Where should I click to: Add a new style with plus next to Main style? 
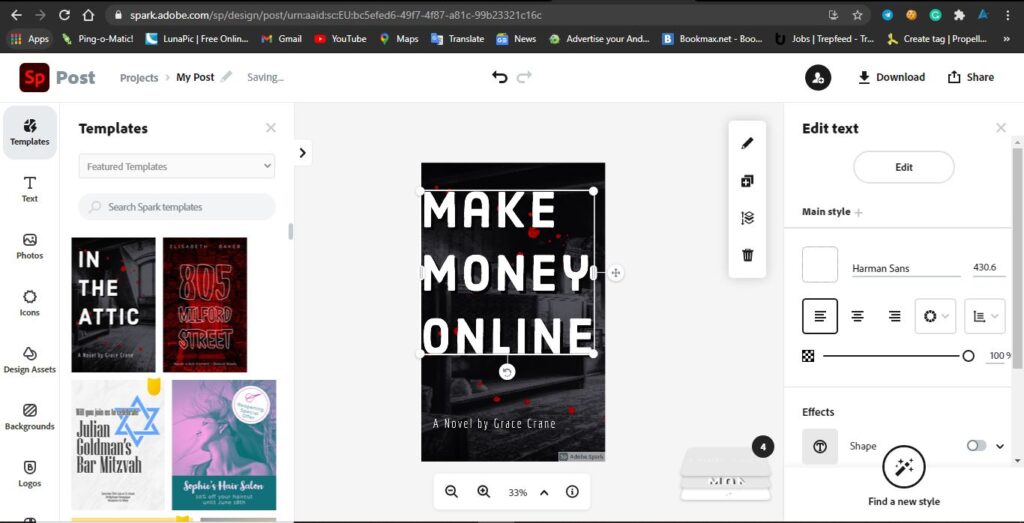click(x=858, y=212)
